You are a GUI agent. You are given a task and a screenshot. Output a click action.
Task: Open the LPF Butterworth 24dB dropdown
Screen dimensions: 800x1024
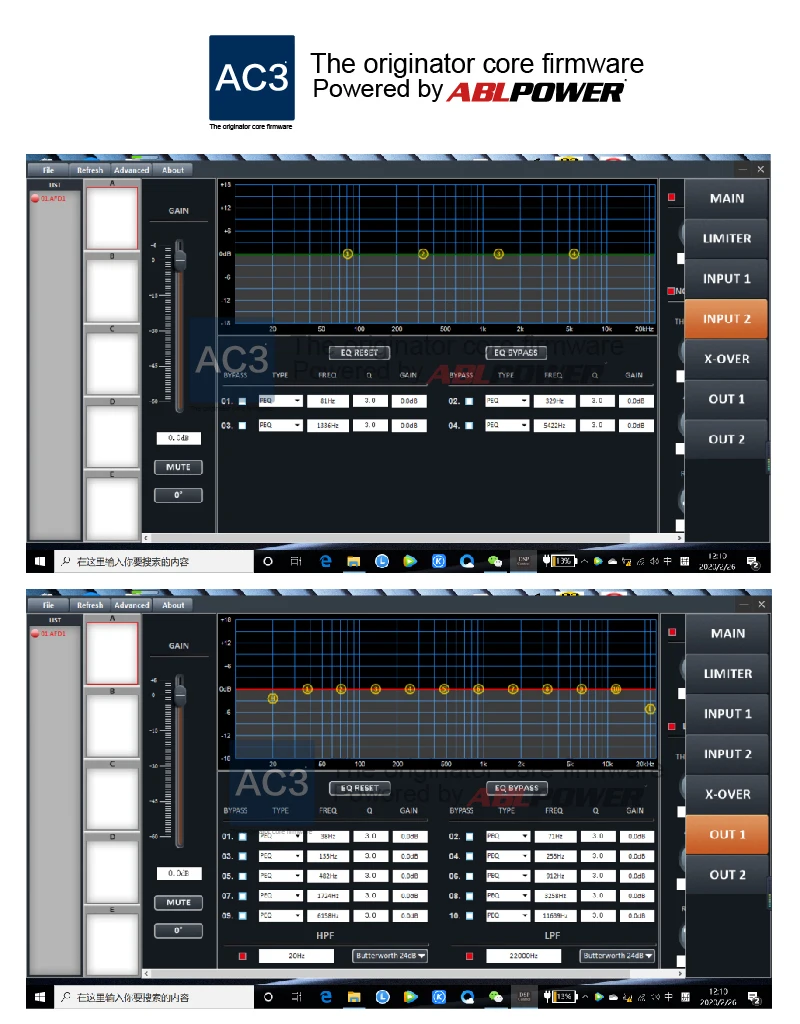617,956
